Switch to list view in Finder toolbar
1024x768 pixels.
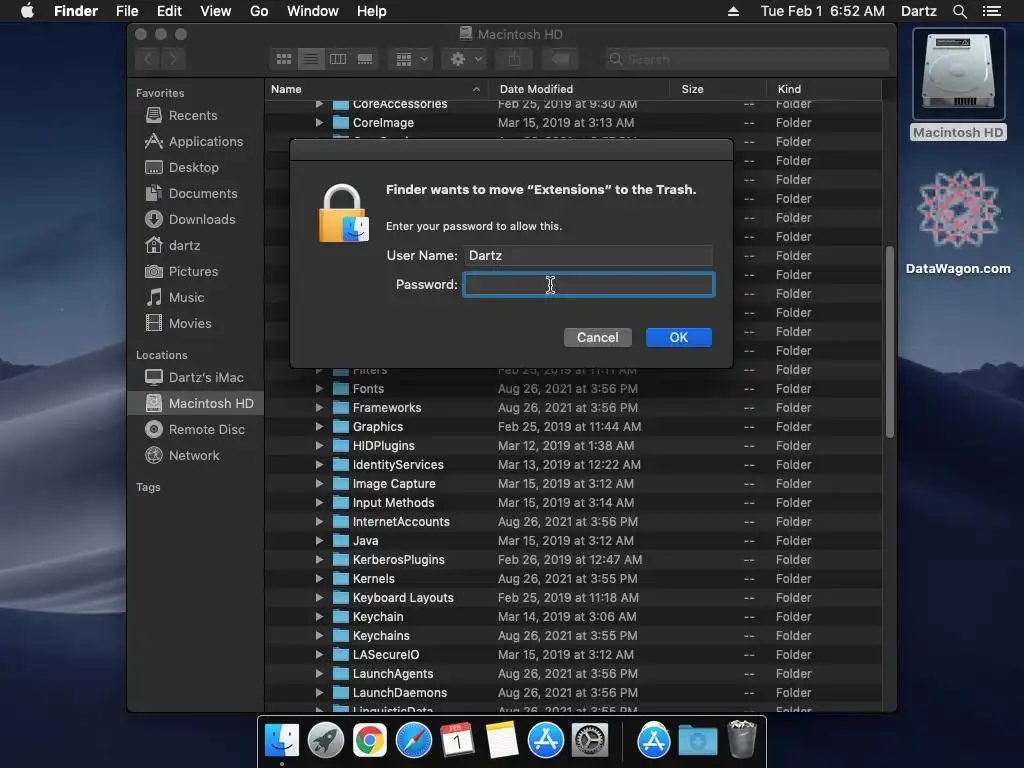point(311,59)
